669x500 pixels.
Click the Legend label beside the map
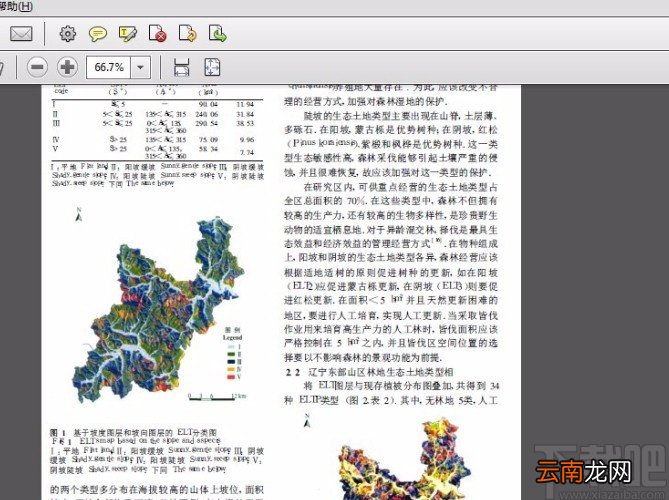tap(232, 337)
